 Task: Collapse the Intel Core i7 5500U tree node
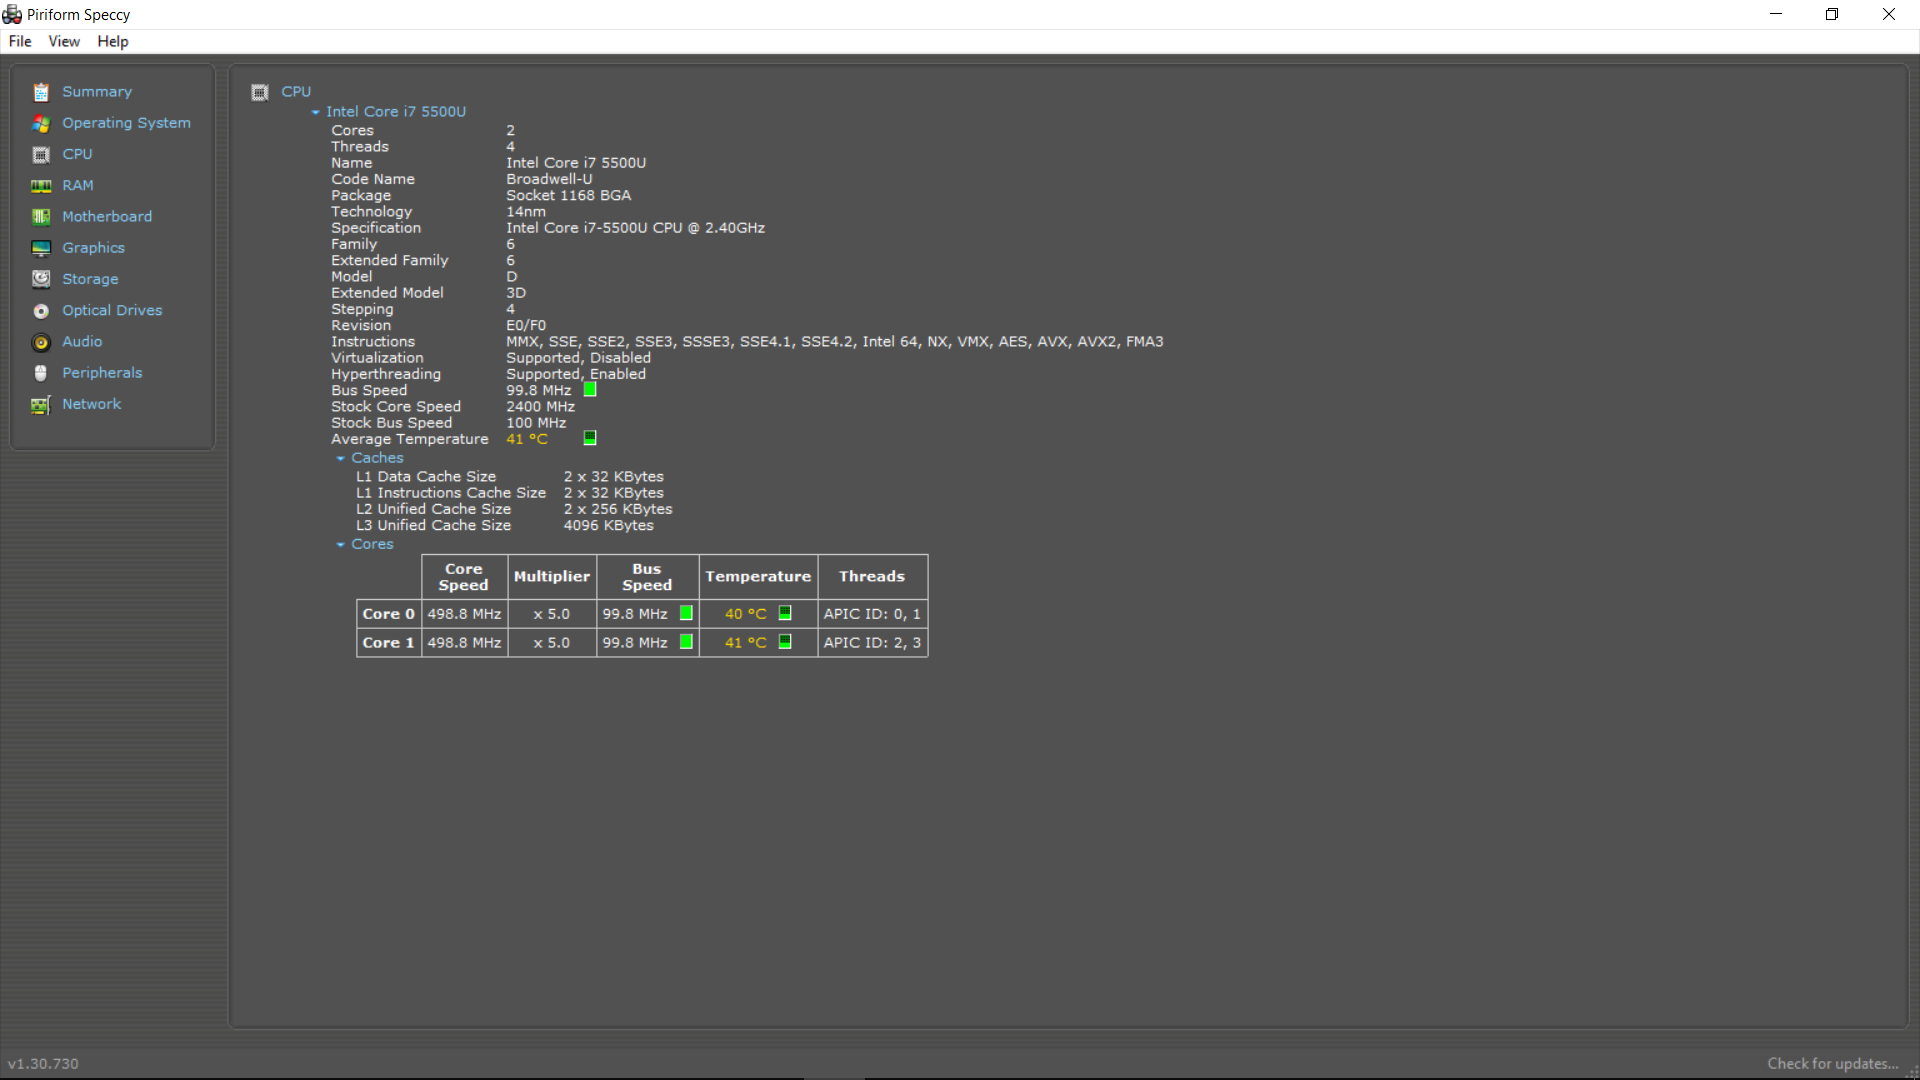click(316, 112)
